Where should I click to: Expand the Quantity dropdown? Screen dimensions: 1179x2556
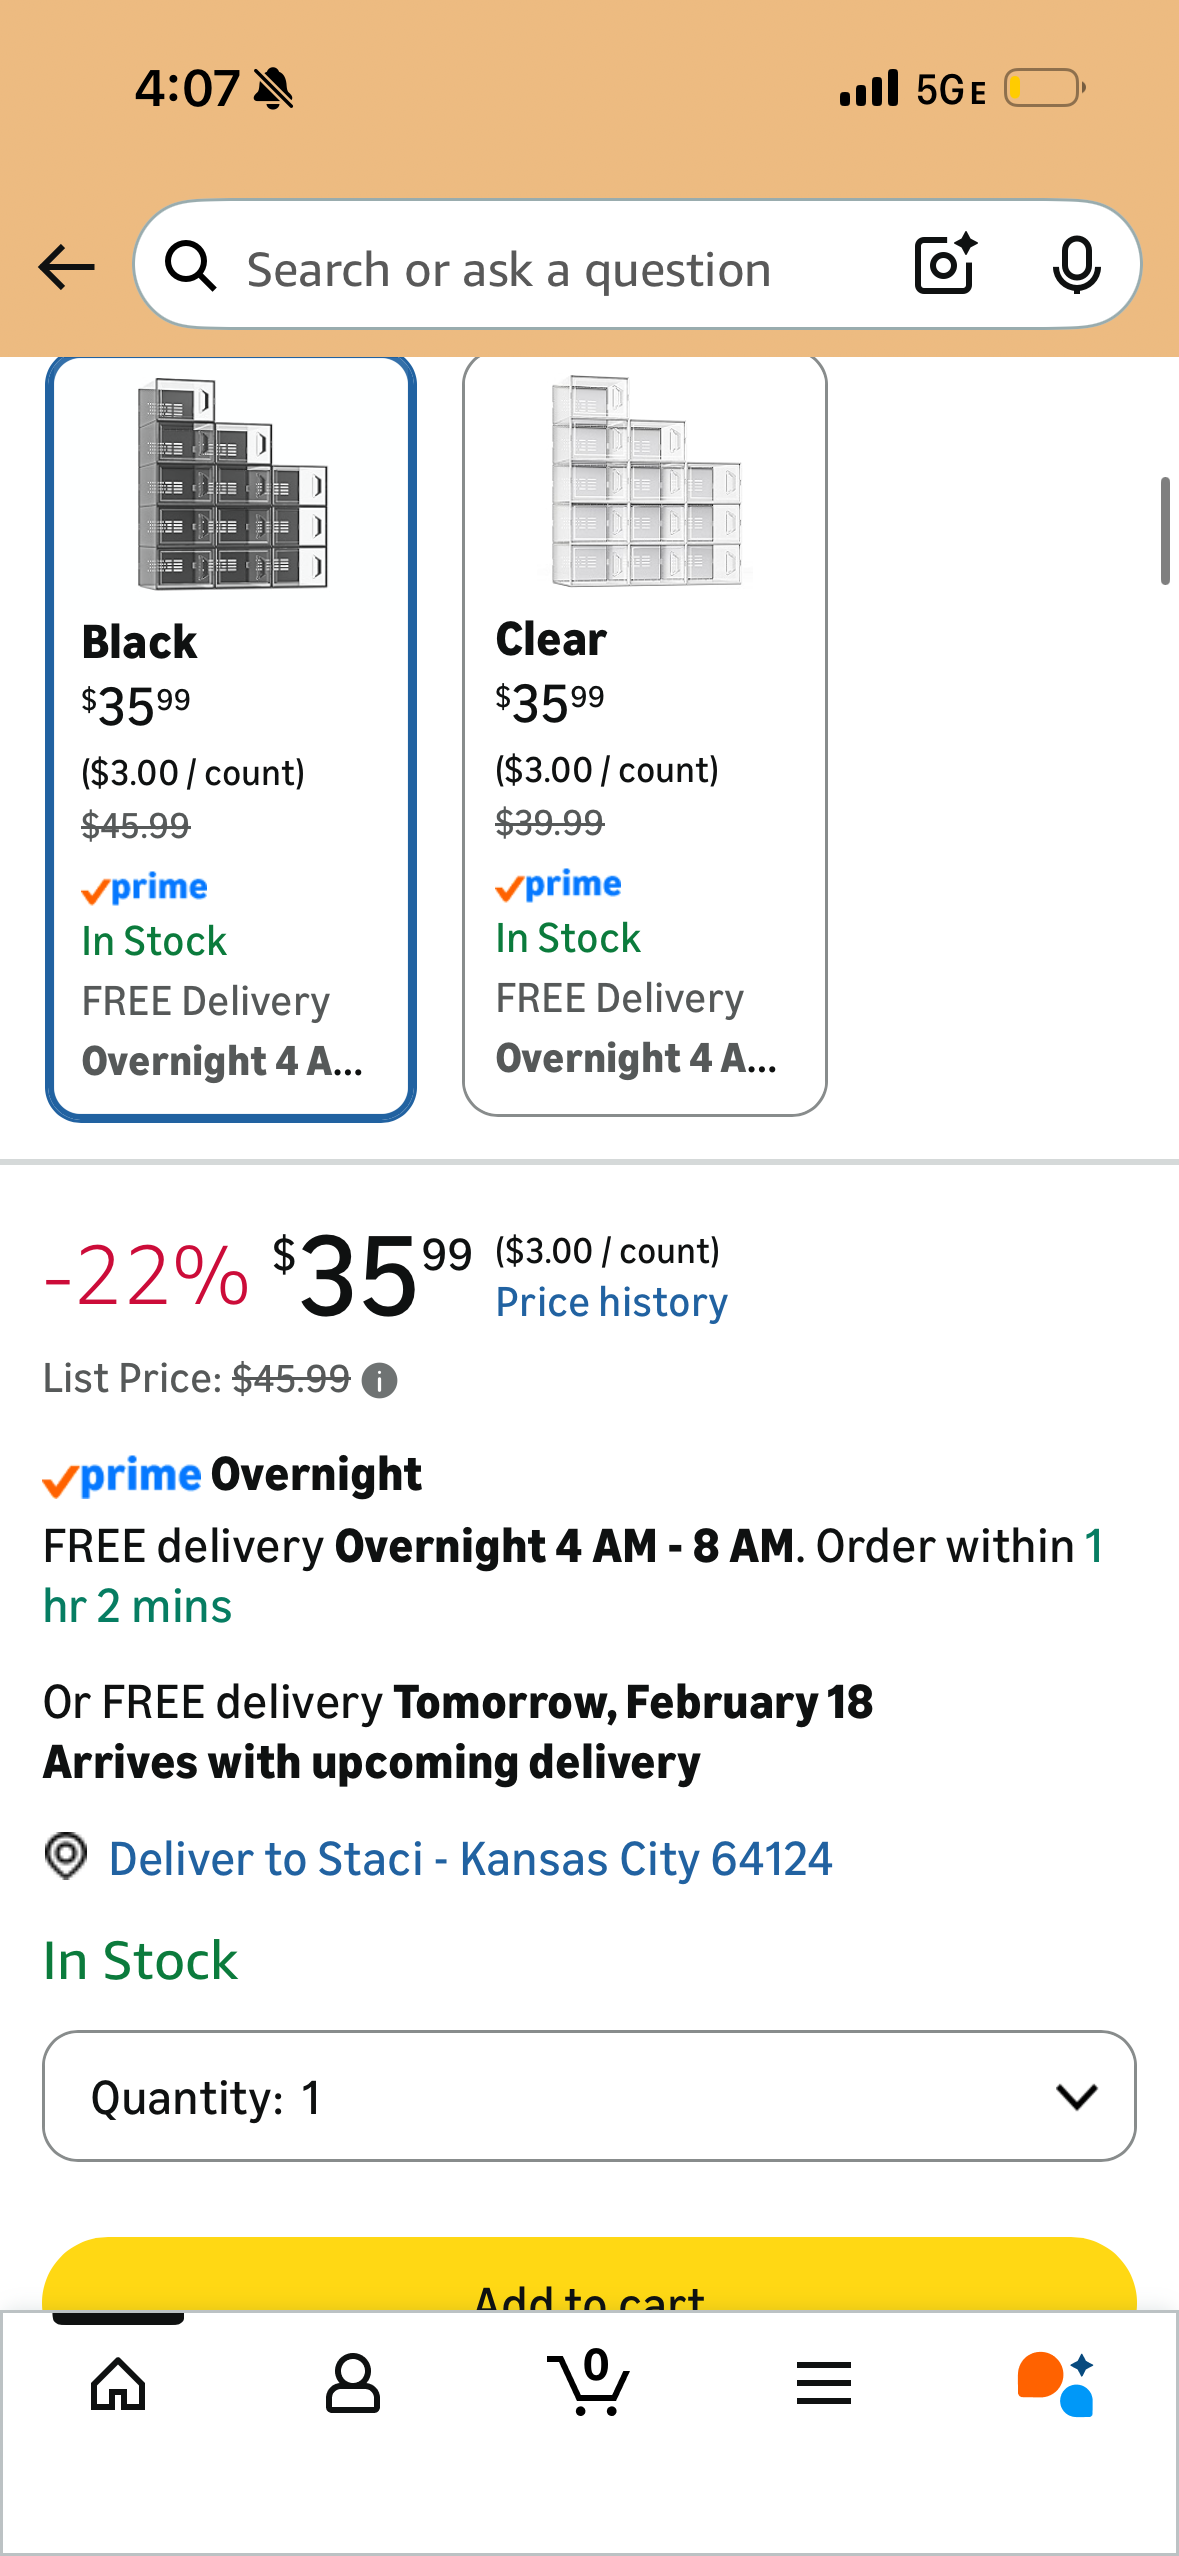(589, 2096)
